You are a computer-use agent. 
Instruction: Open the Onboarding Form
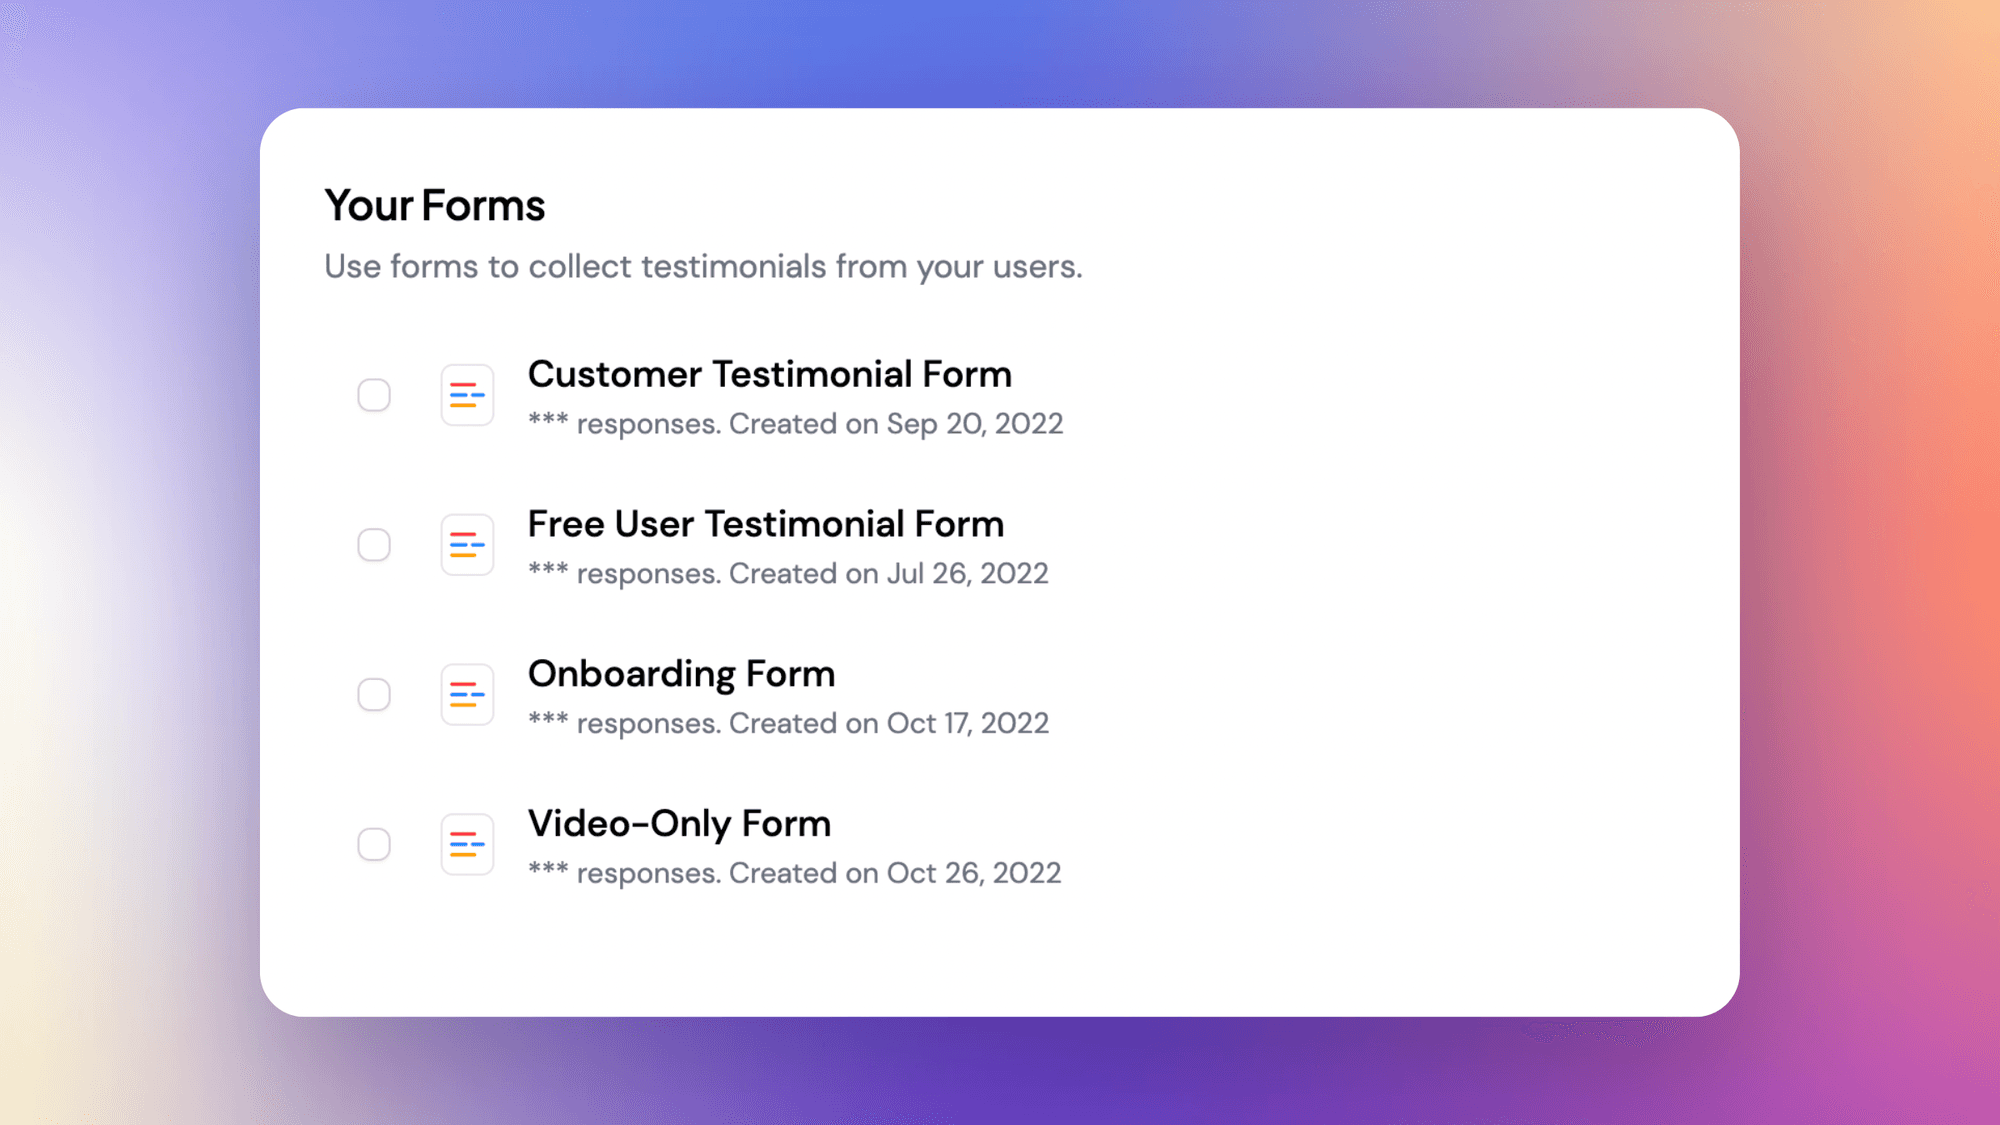point(681,673)
